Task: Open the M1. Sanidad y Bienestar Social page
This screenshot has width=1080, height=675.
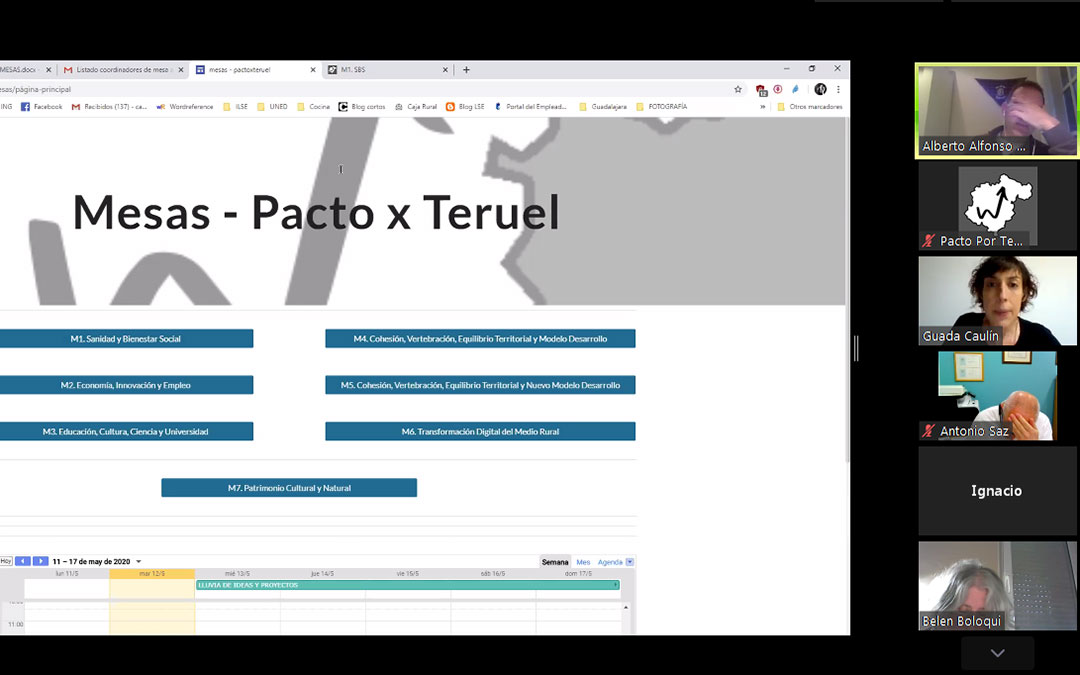Action: click(x=126, y=338)
